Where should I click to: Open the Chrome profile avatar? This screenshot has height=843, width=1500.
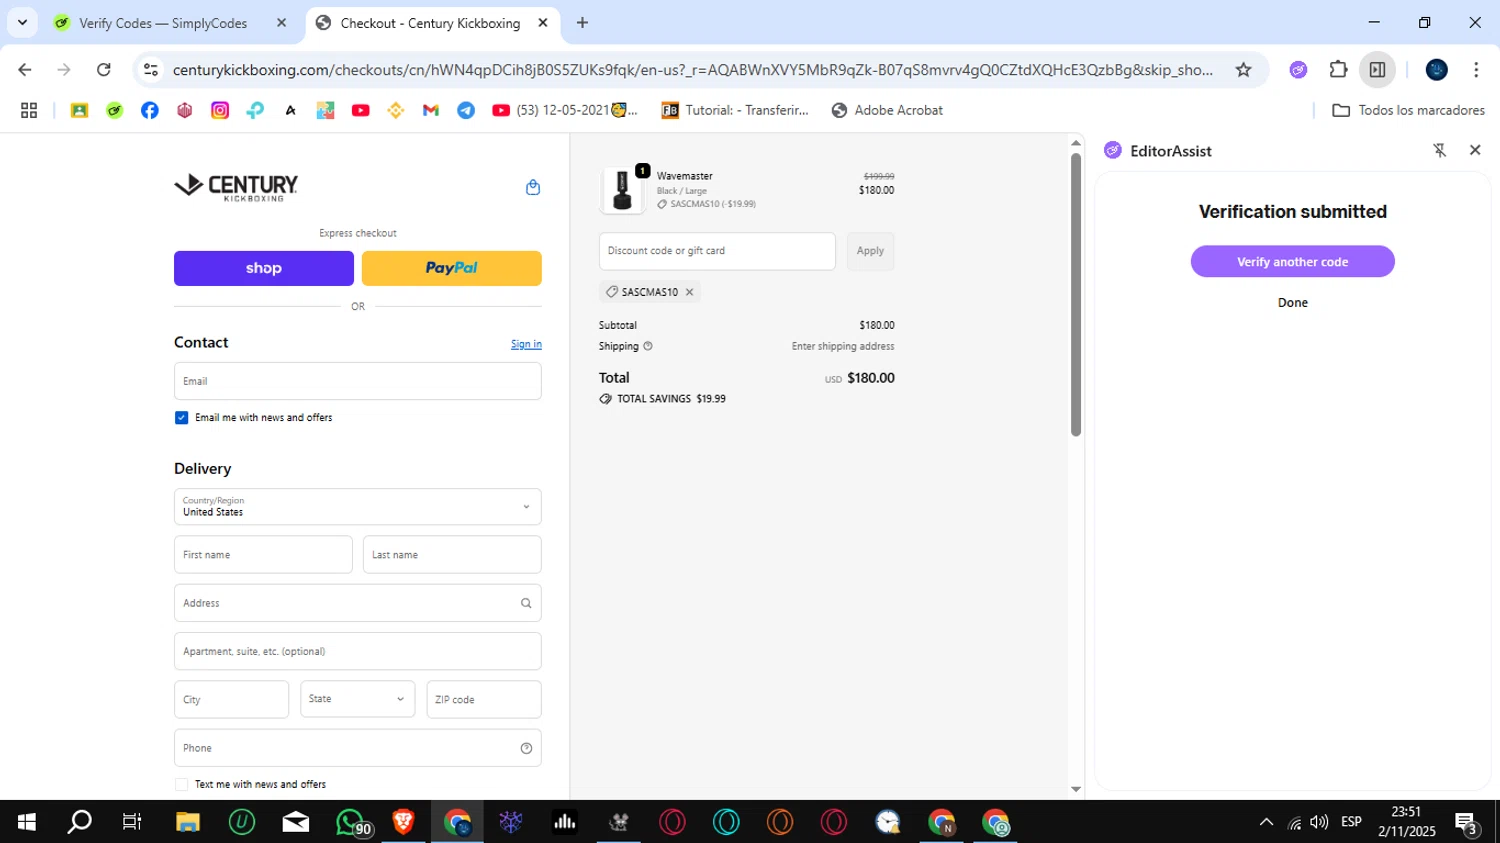pos(1437,70)
